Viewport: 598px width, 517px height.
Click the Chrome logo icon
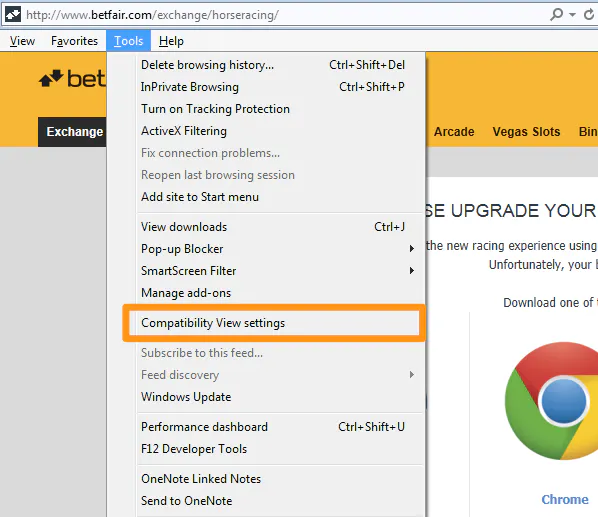pos(552,401)
